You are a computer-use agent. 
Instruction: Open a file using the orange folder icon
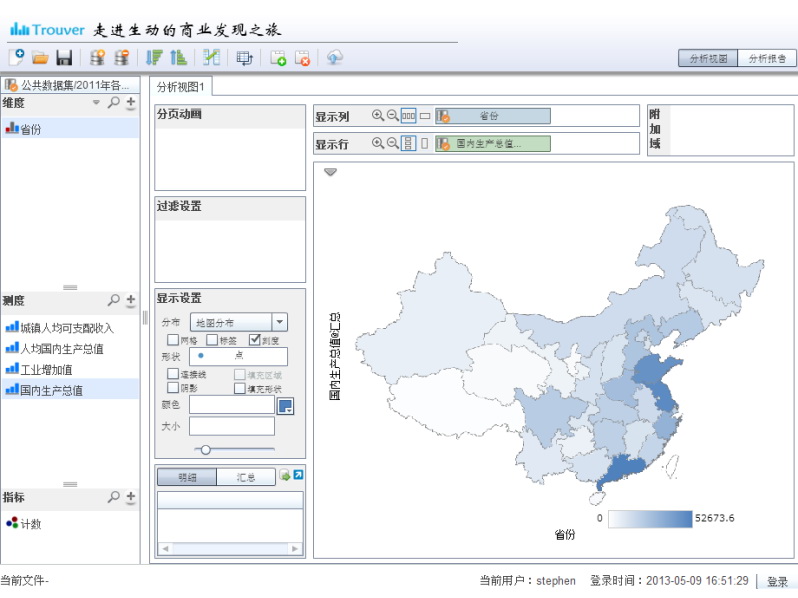point(40,58)
